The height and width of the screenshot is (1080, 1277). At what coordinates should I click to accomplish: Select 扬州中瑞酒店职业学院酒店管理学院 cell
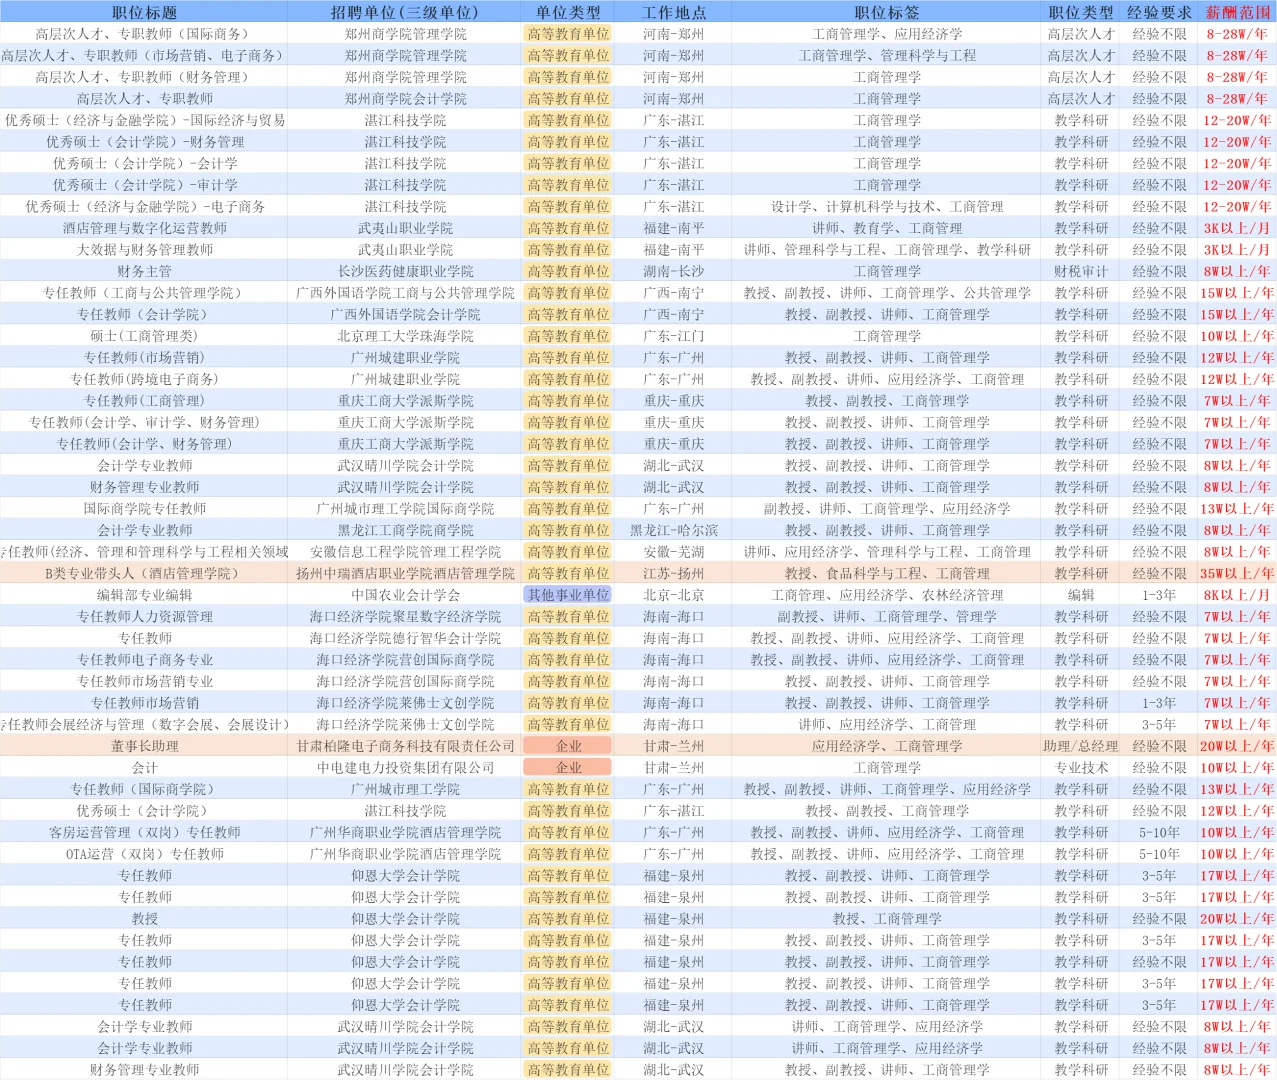point(405,574)
